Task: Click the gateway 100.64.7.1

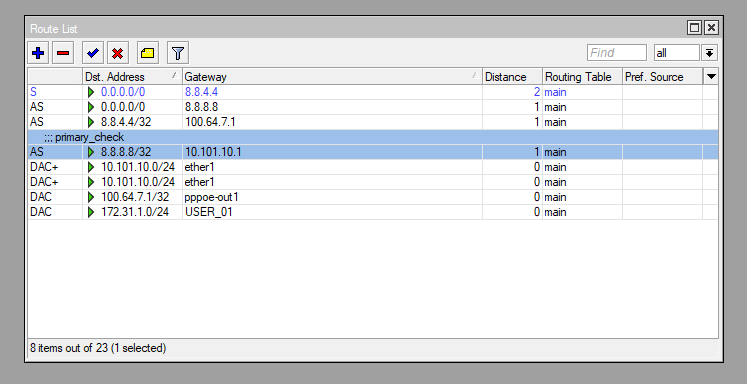Action: 210,122
